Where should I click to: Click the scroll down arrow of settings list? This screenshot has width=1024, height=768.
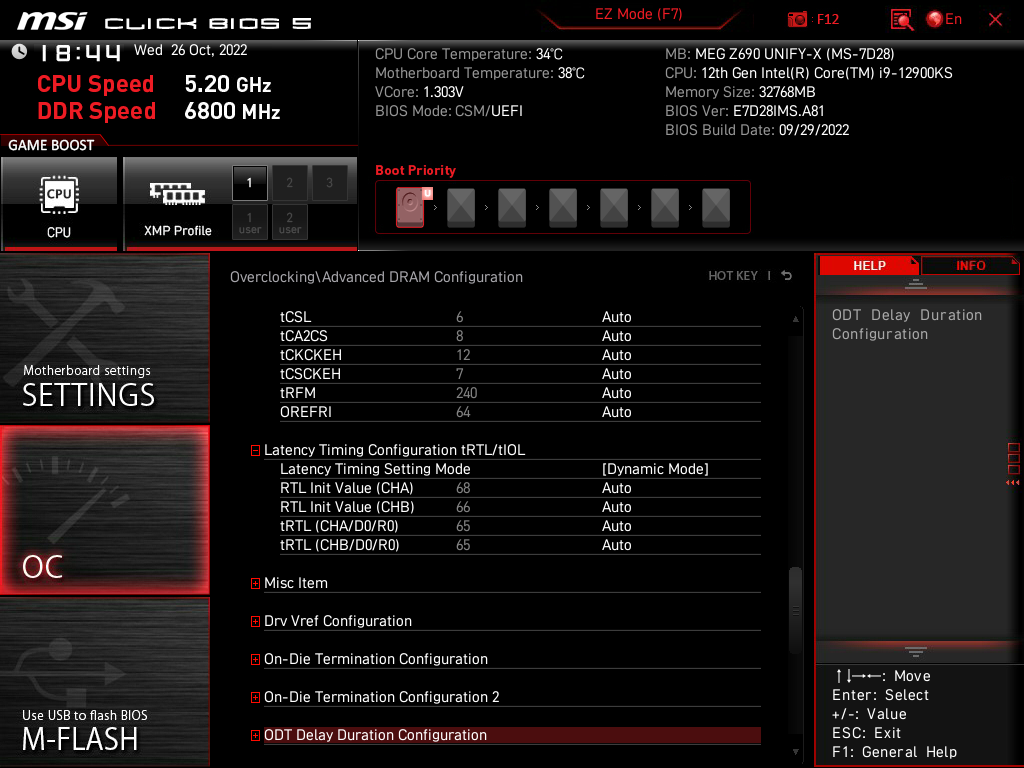pyautogui.click(x=795, y=752)
